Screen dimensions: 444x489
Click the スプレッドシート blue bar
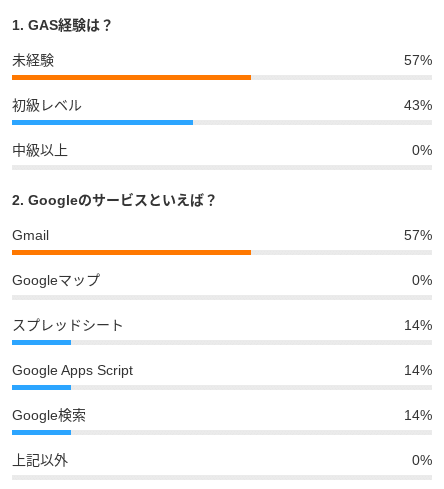tap(41, 343)
